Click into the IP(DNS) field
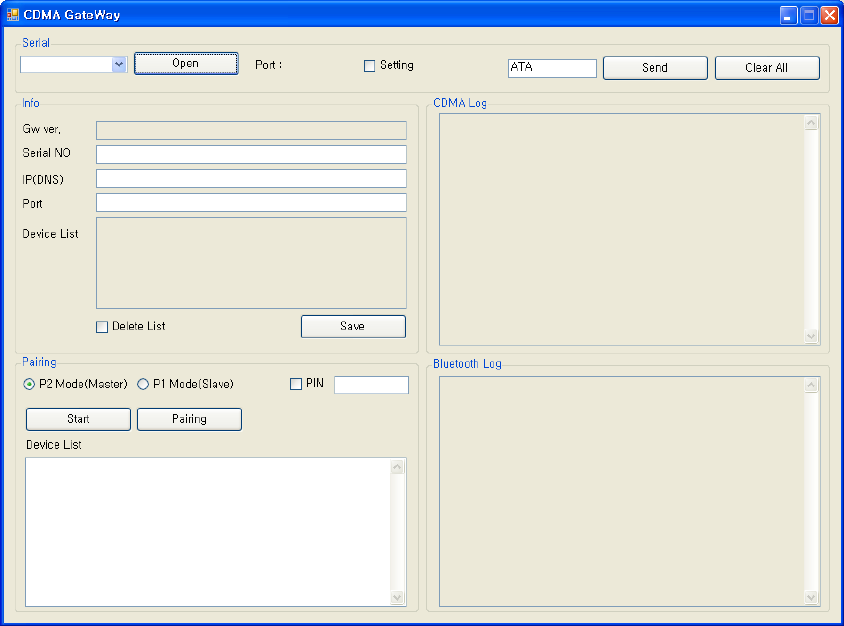 pyautogui.click(x=251, y=179)
